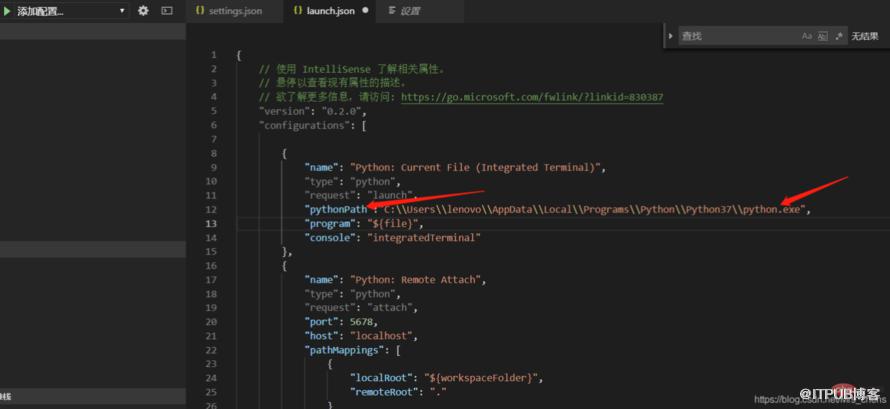Click the "integratedTerminal" console value
The image size is (890, 409).
[423, 238]
